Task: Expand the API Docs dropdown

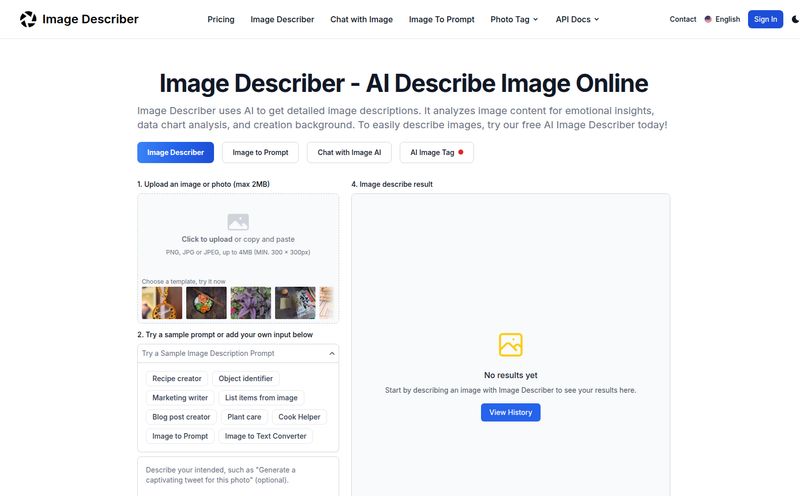Action: point(577,19)
